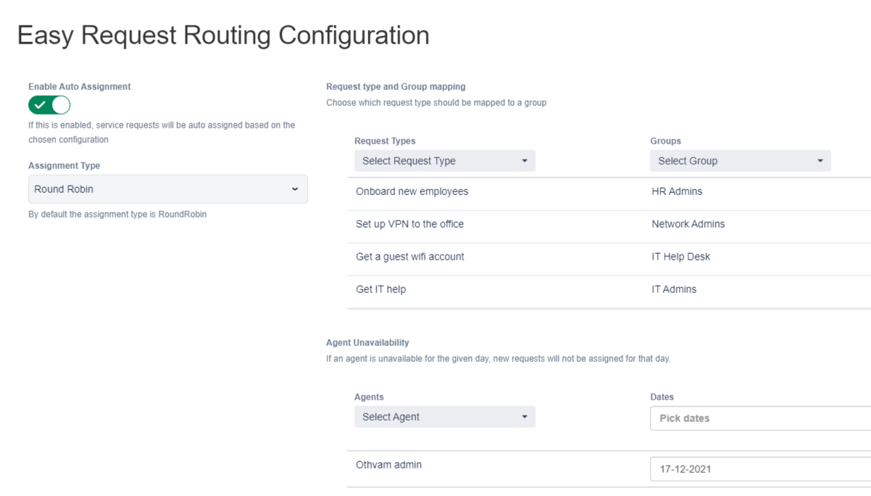Select the Get a guest wifi account row

click(410, 257)
